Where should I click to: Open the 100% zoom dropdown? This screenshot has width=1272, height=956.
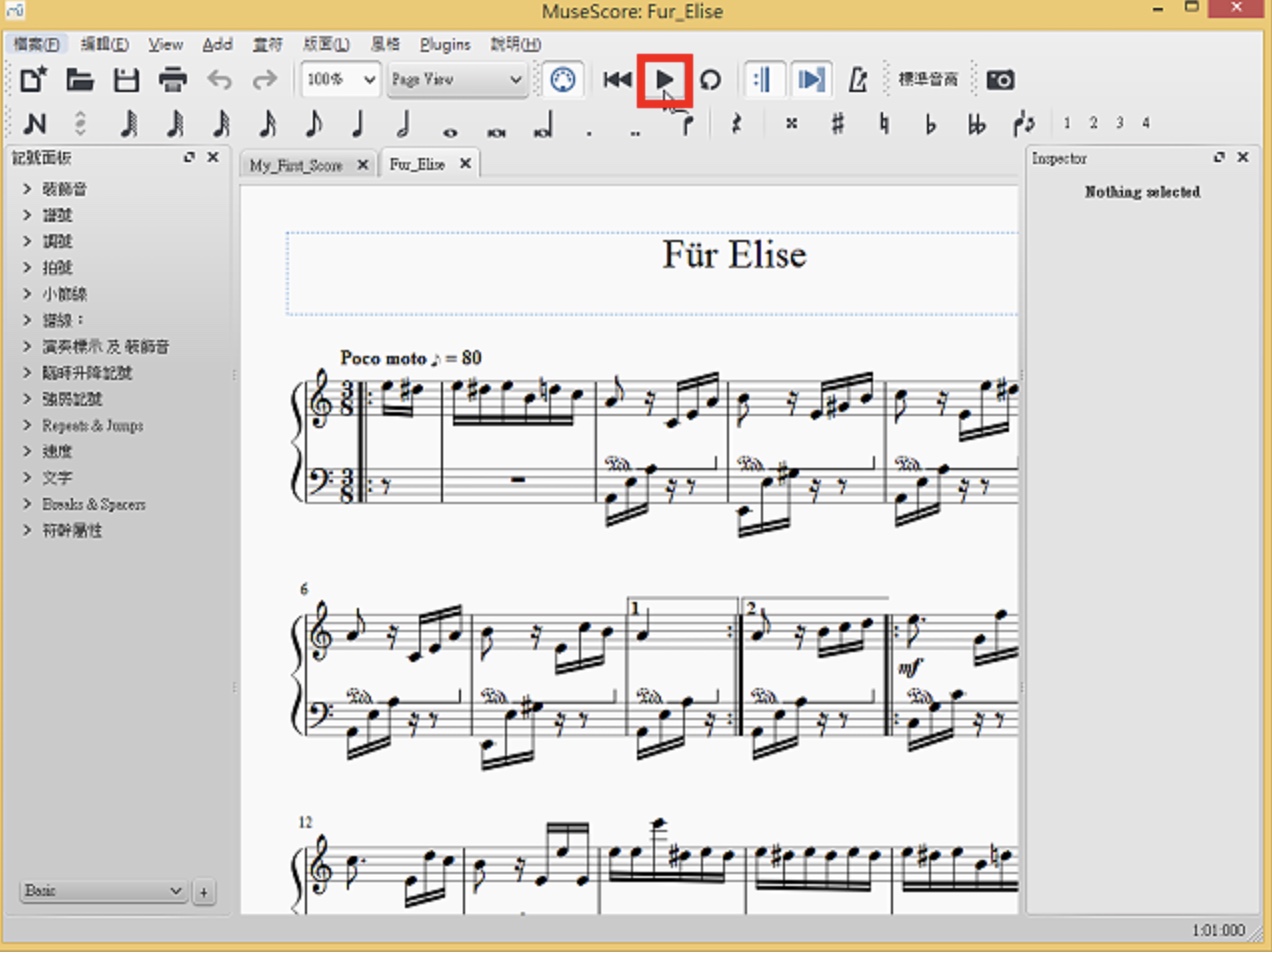point(340,79)
